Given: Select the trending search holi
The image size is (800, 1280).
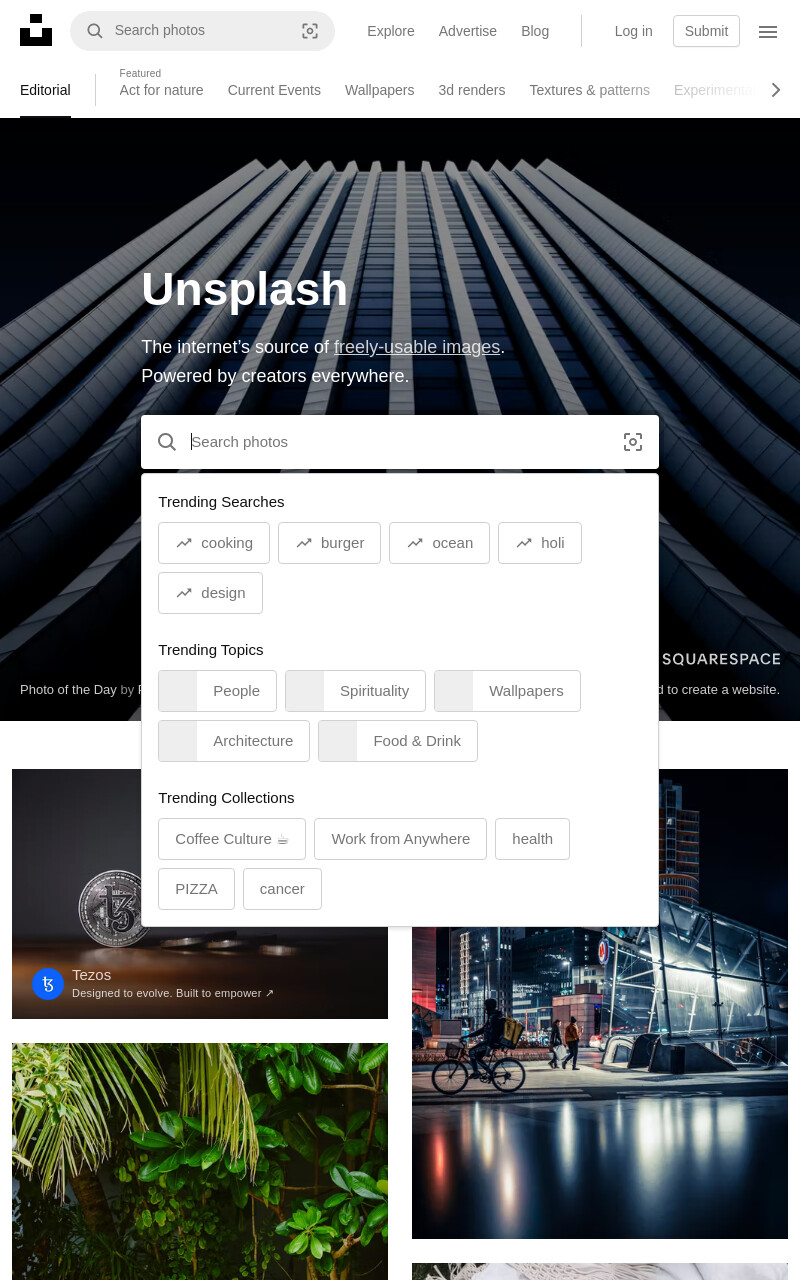Looking at the screenshot, I should [540, 543].
